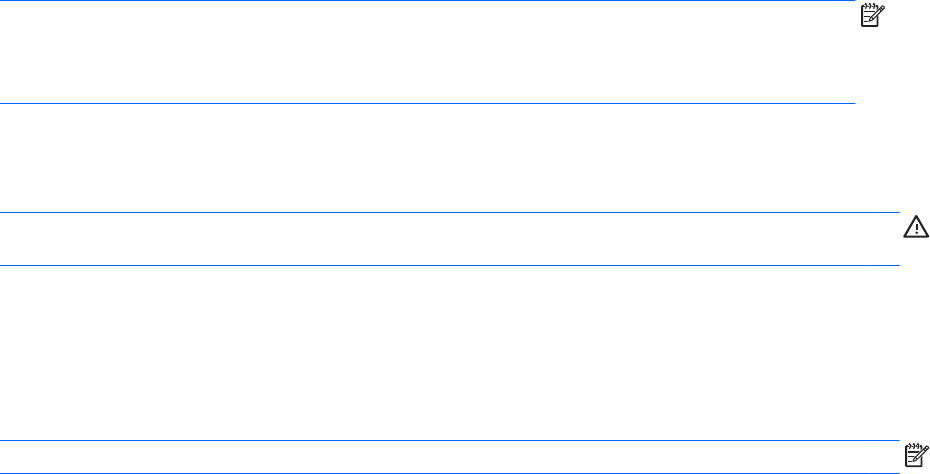Click the rule above the bottom note
The width and height of the screenshot is (930, 474).
click(450, 441)
